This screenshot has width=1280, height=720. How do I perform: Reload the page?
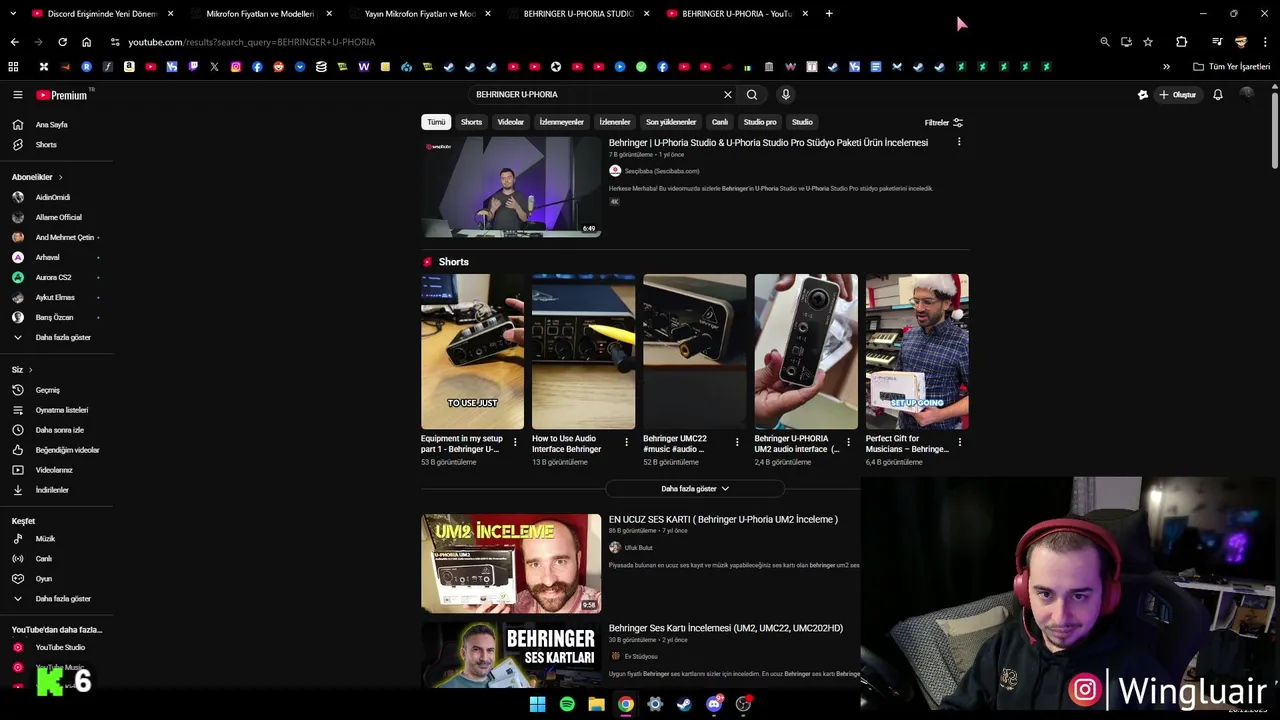[x=62, y=42]
